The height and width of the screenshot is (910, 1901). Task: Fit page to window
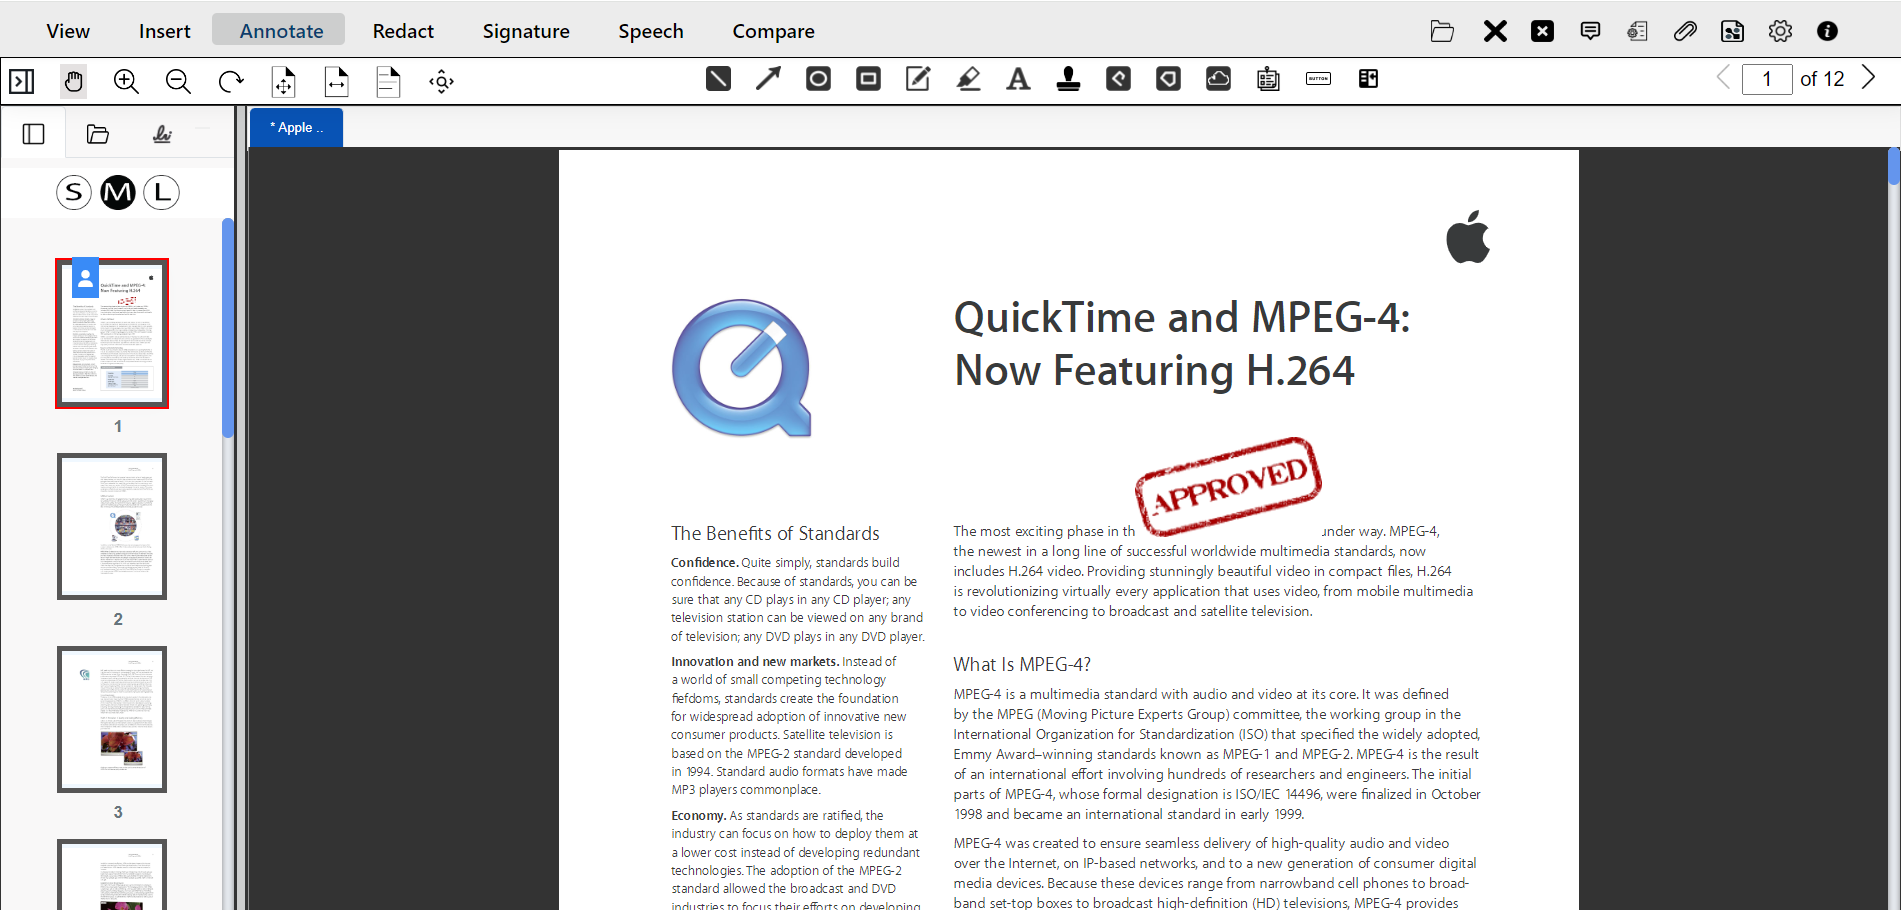(x=284, y=81)
